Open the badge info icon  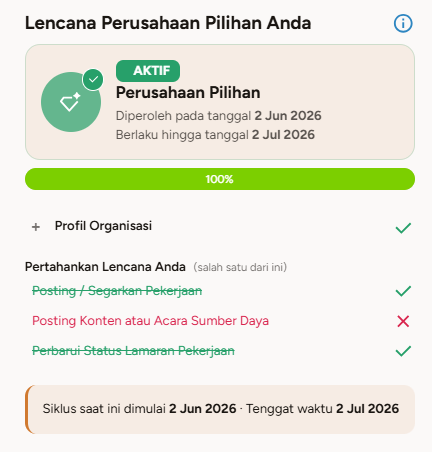pyautogui.click(x=403, y=23)
